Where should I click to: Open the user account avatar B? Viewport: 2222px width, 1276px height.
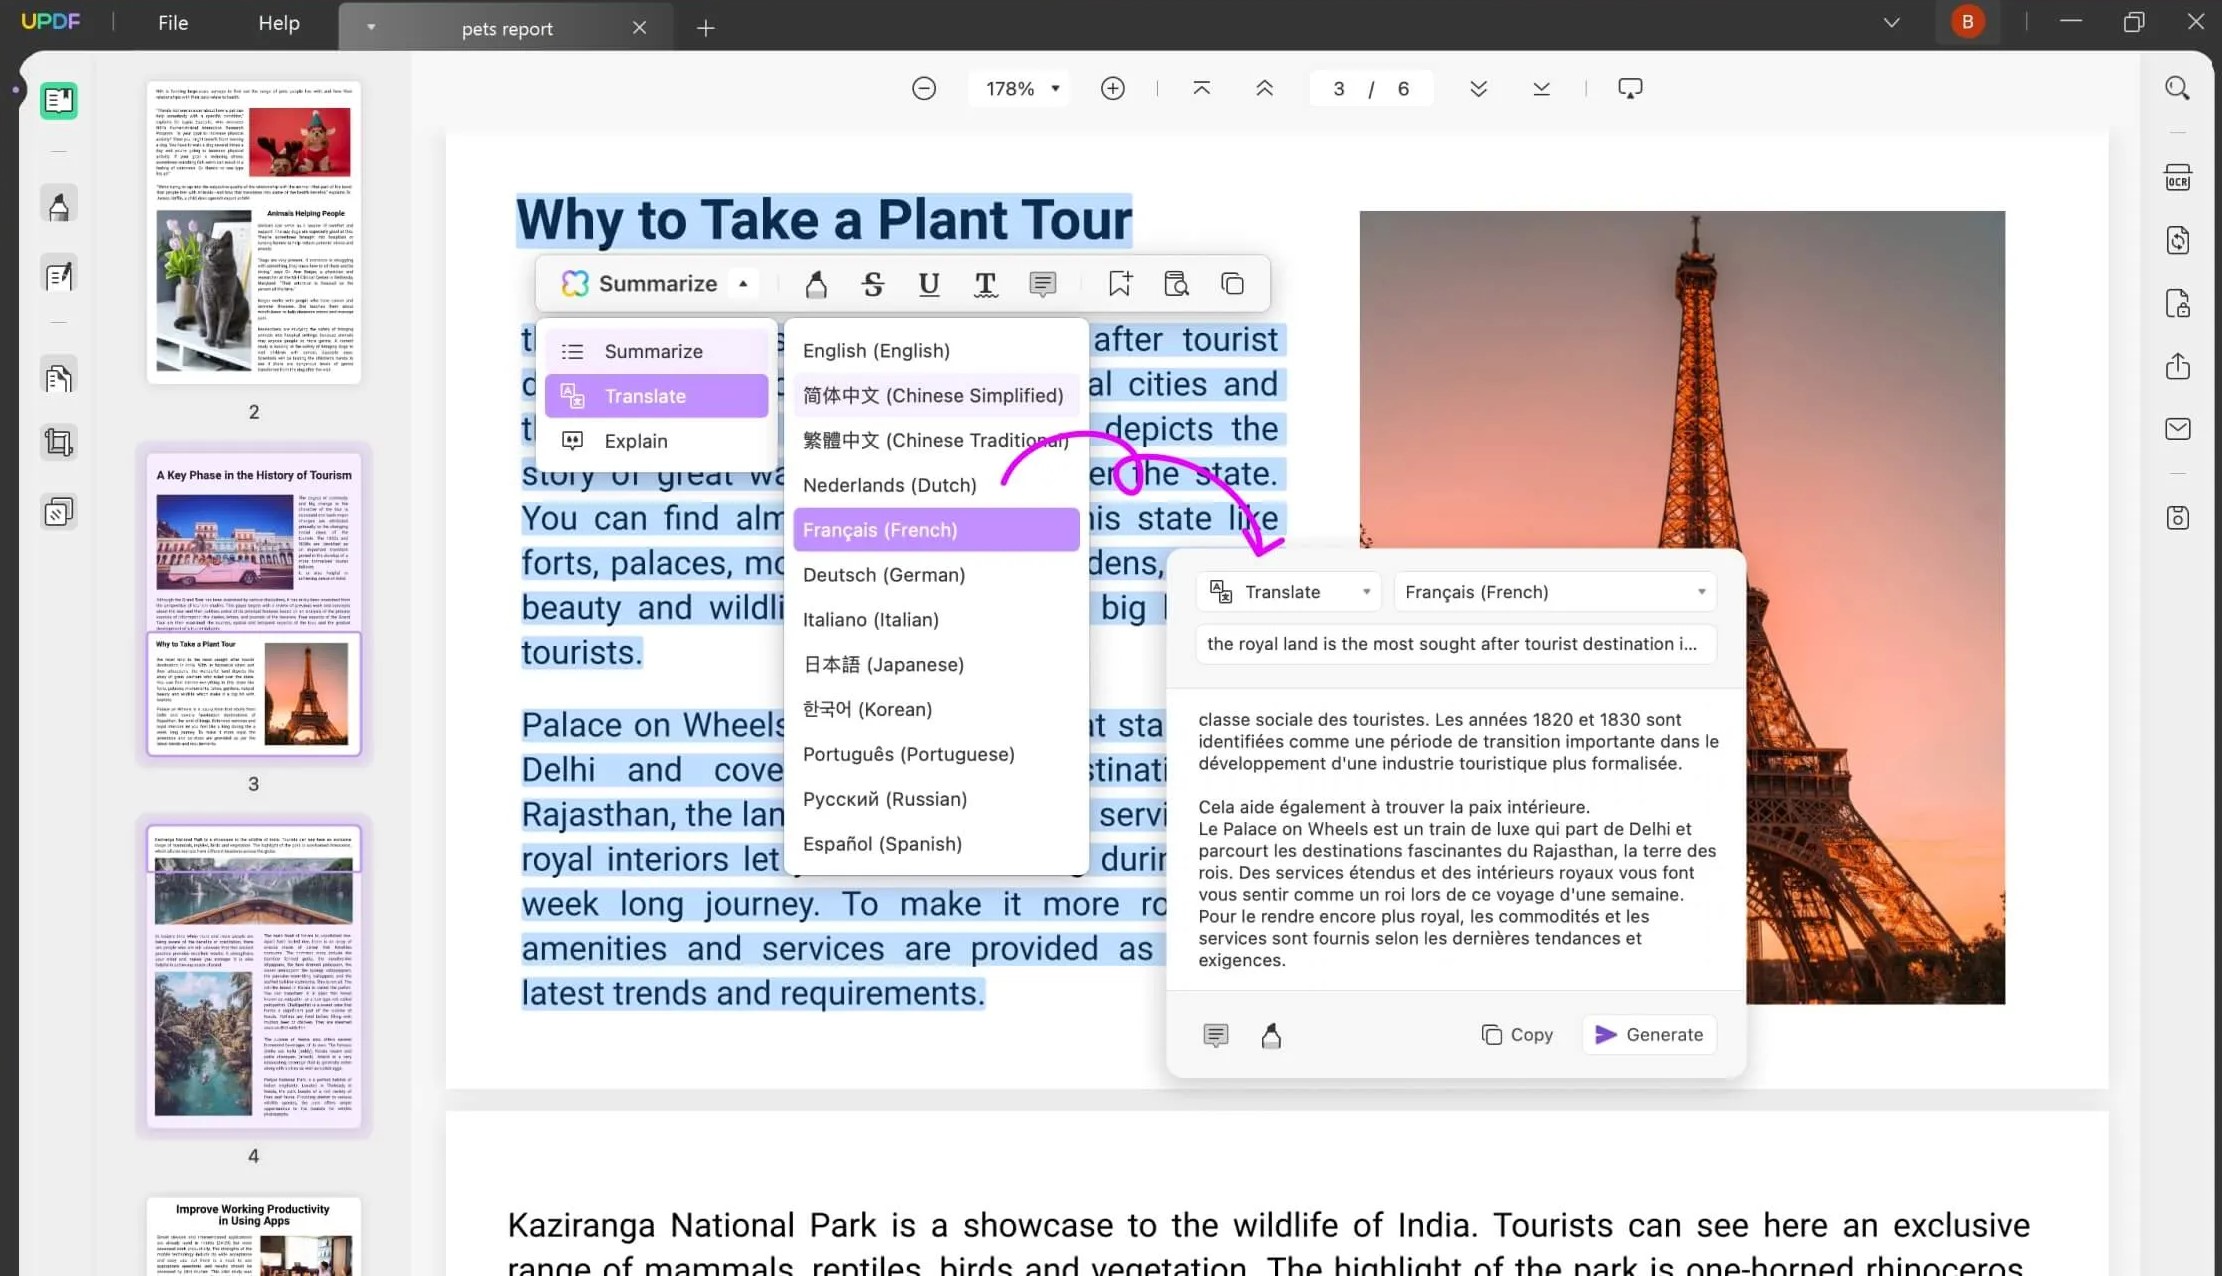click(x=1967, y=22)
